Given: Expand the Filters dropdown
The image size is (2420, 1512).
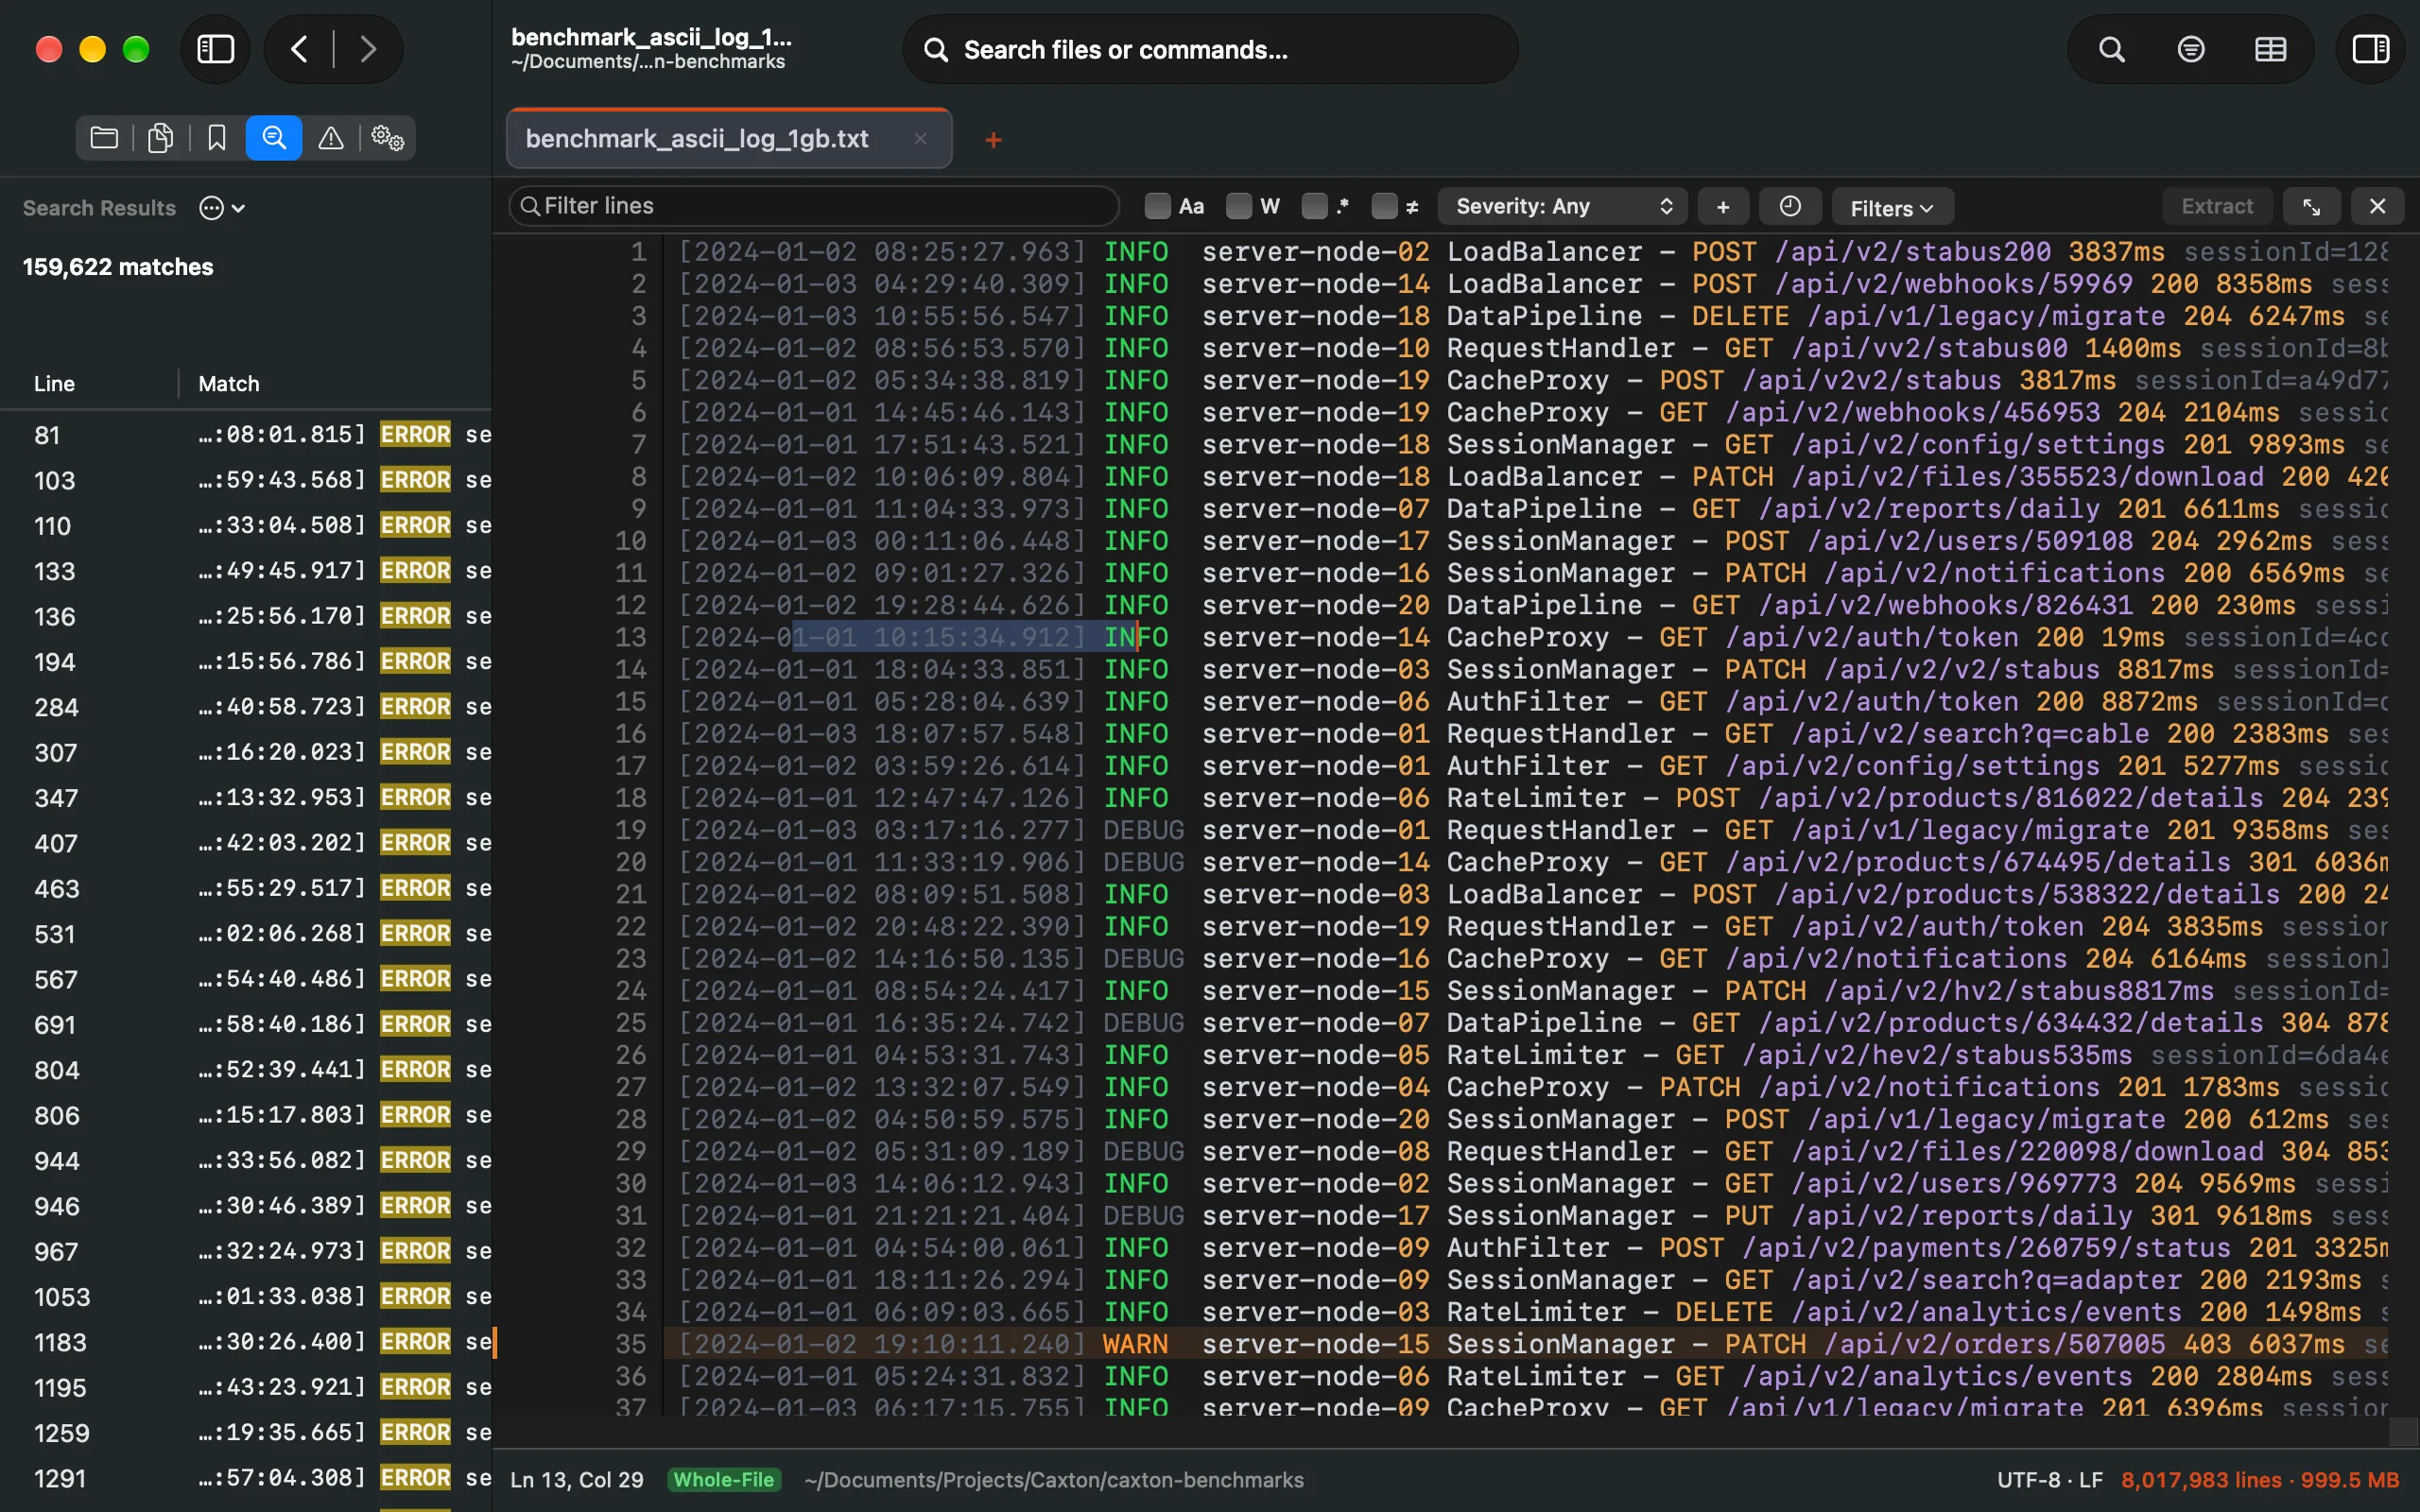Looking at the screenshot, I should (x=1892, y=208).
